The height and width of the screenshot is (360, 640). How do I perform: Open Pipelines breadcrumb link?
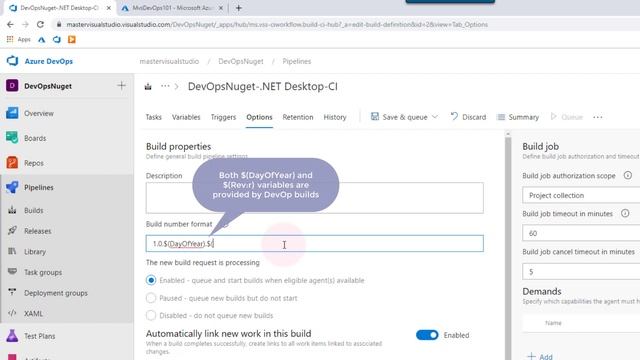pyautogui.click(x=297, y=61)
